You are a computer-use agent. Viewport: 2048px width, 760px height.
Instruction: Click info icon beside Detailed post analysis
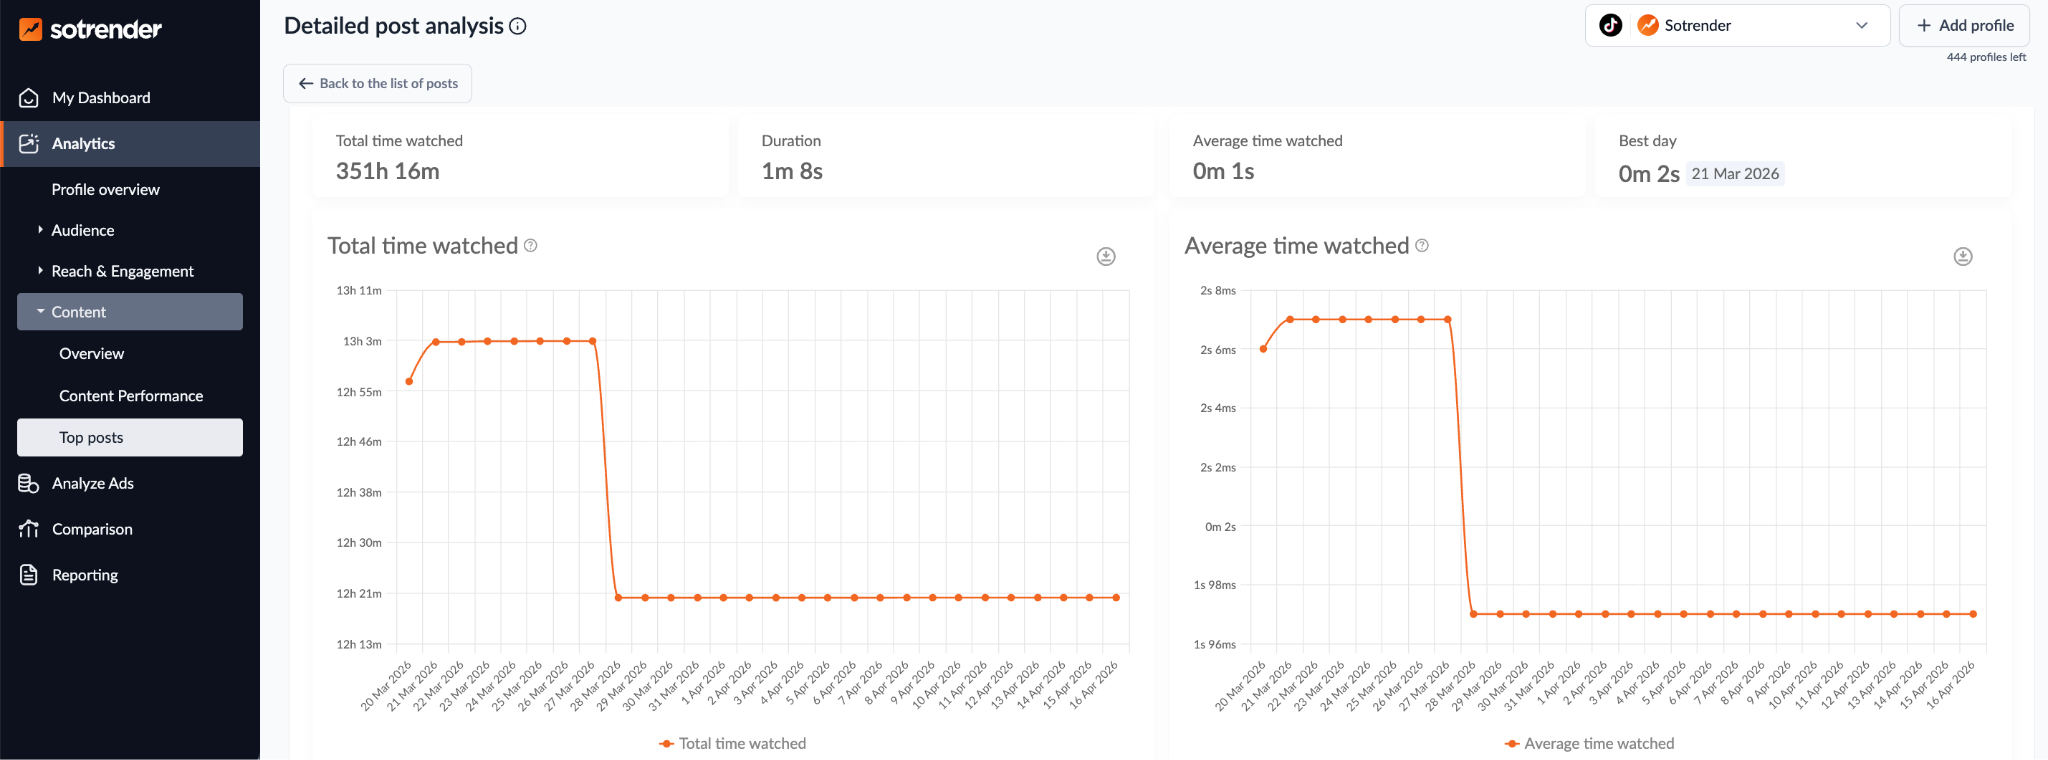click(518, 26)
